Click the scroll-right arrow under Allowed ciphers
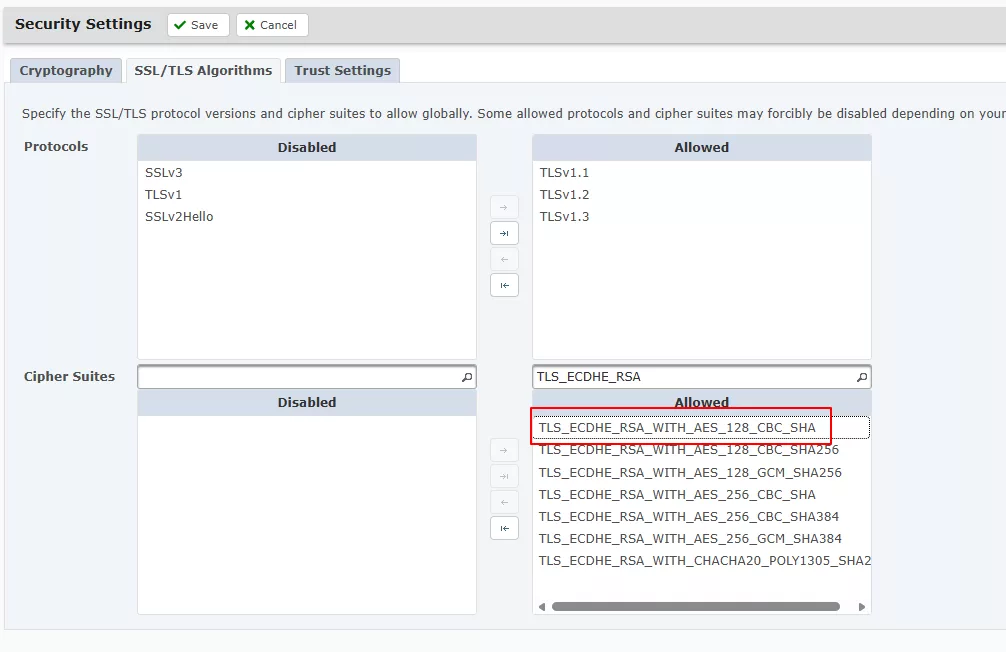The width and height of the screenshot is (1006, 652). pyautogui.click(x=862, y=606)
